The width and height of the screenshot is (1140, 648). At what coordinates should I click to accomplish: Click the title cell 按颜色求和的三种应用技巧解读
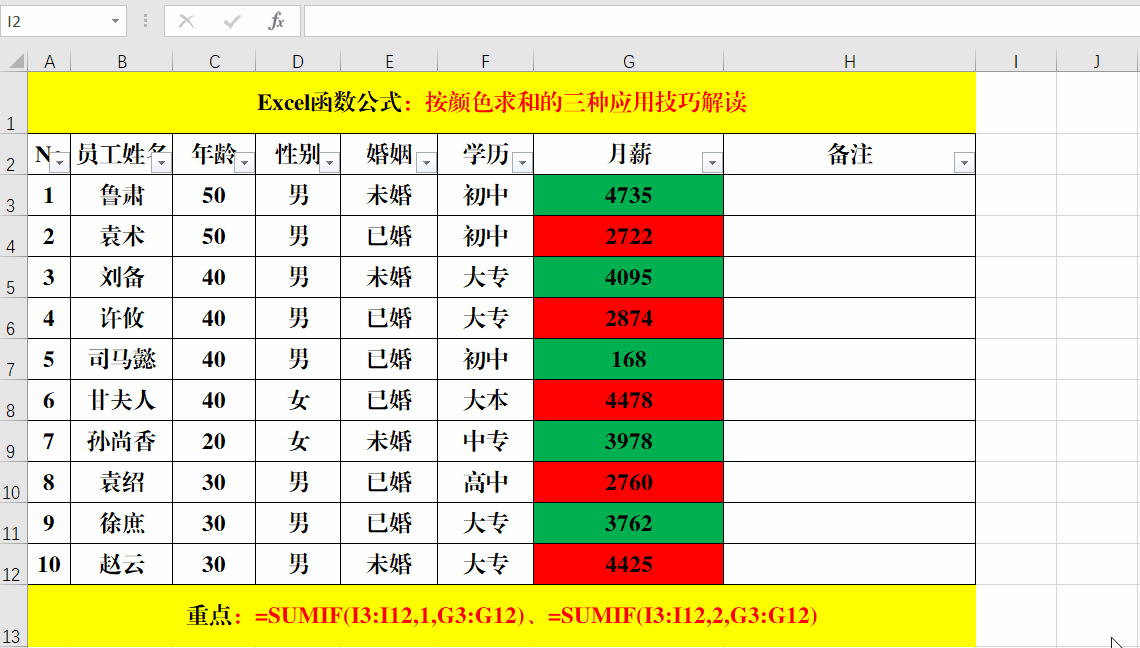tap(502, 103)
